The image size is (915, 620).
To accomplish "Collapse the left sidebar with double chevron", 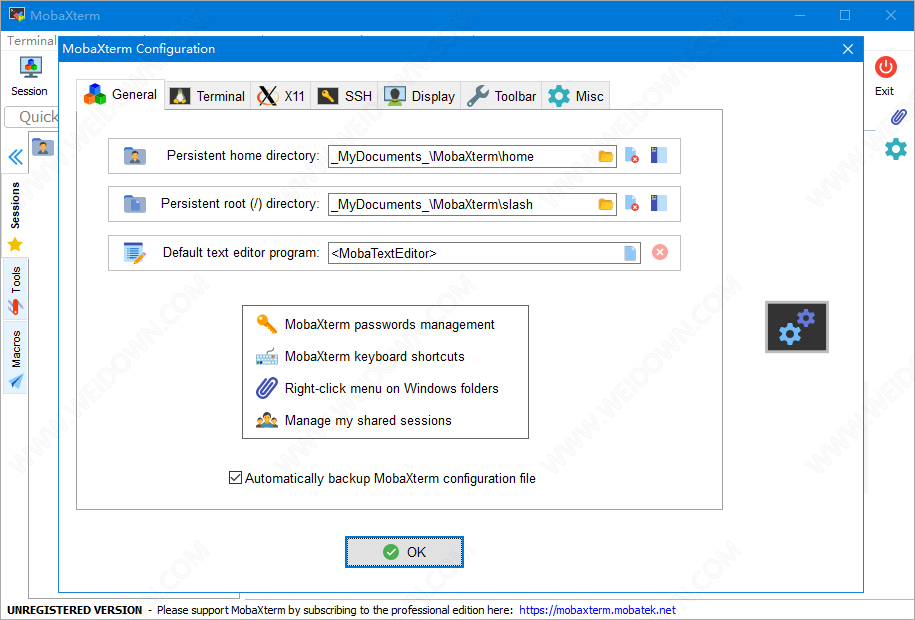I will [16, 157].
